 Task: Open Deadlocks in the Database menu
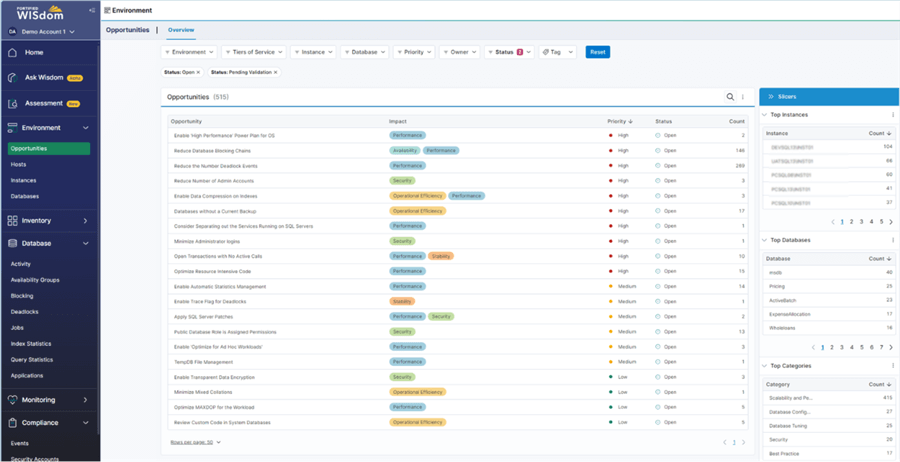(x=22, y=311)
